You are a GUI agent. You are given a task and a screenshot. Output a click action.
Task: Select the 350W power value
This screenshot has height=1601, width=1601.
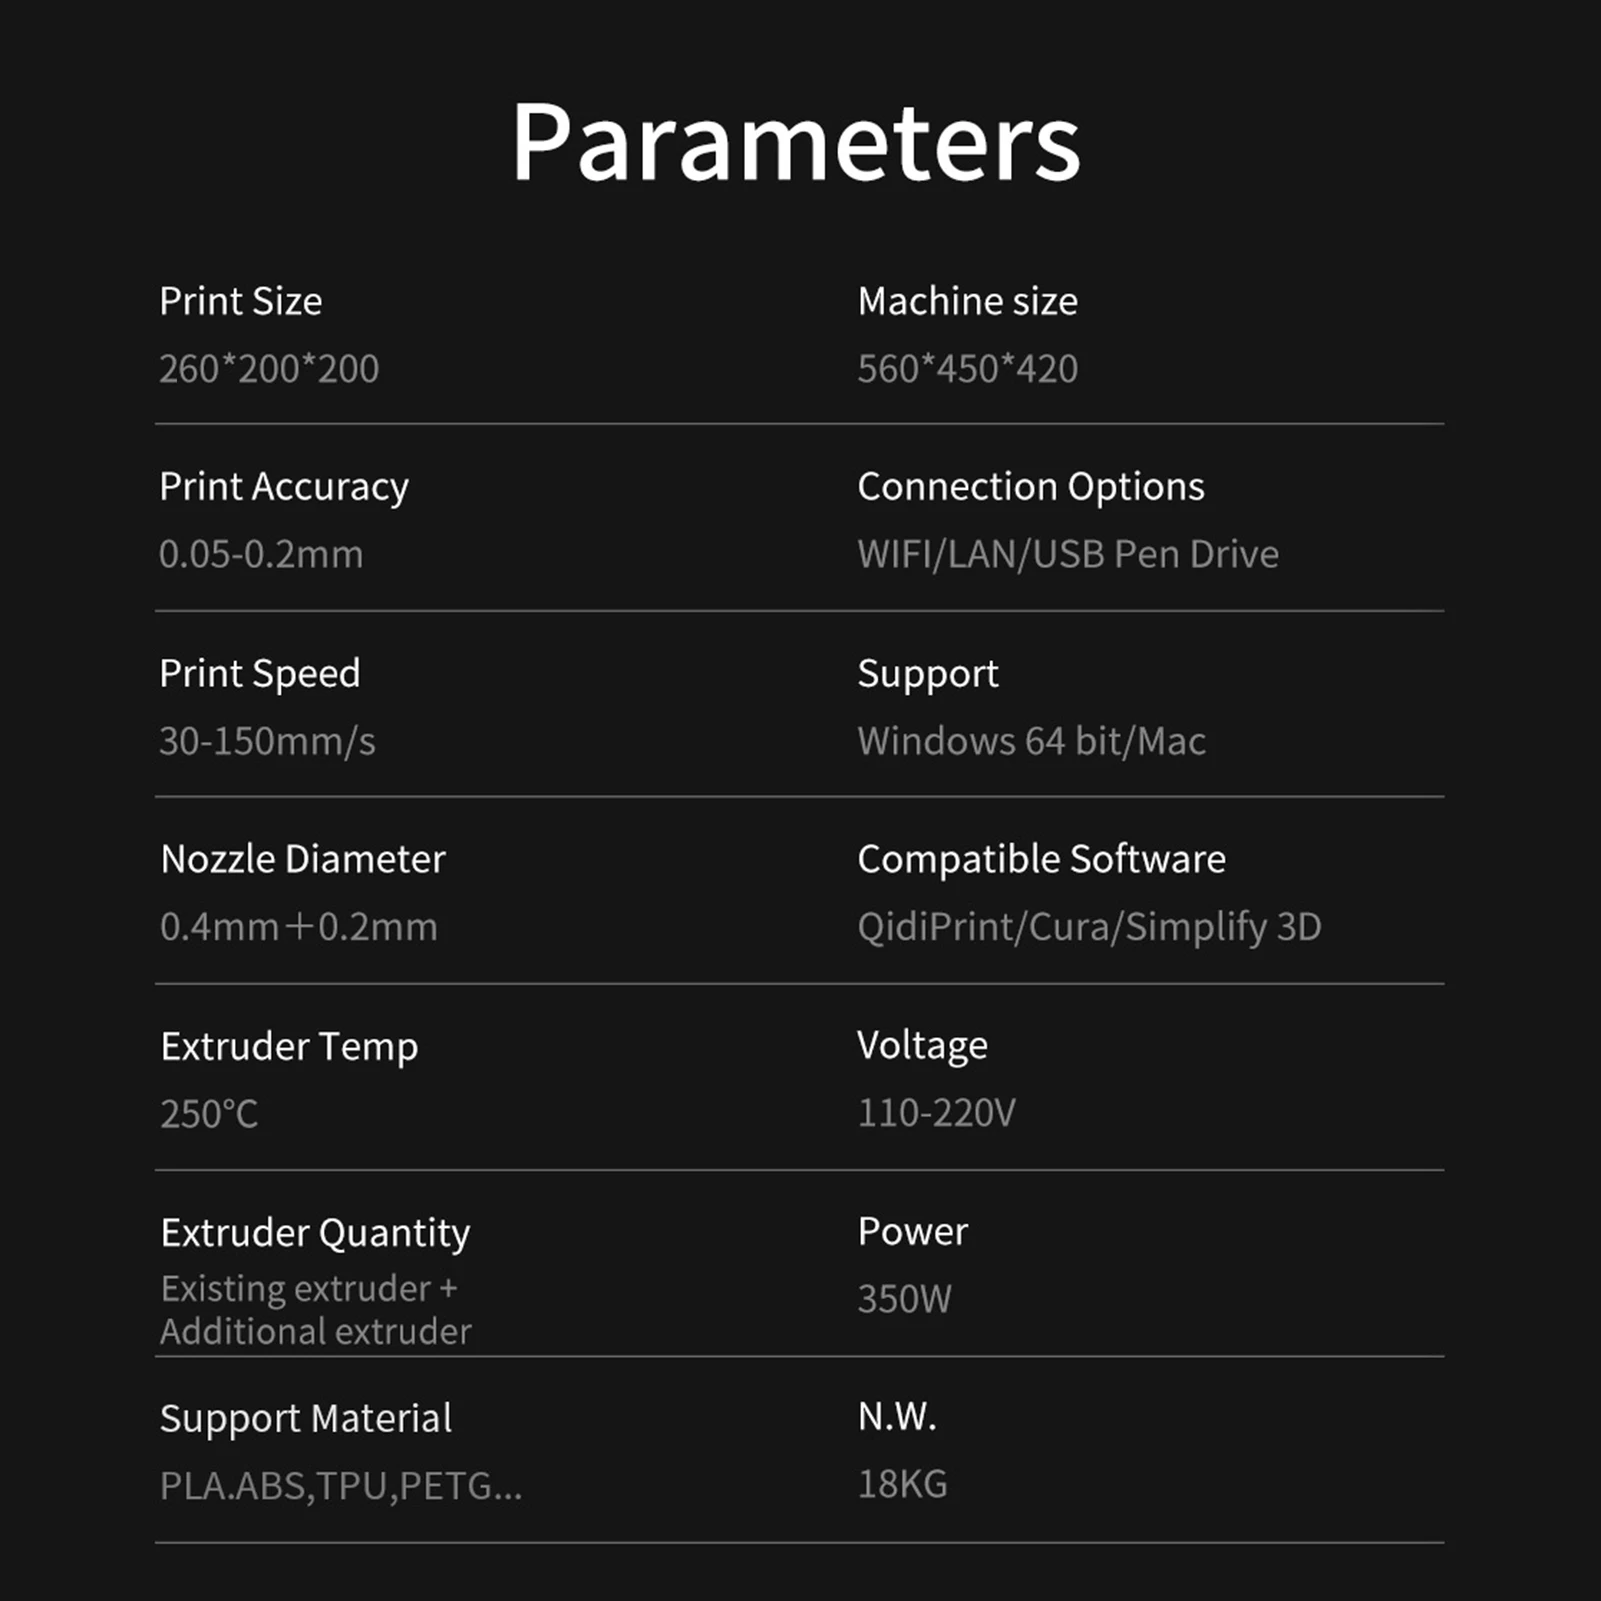(x=904, y=1299)
